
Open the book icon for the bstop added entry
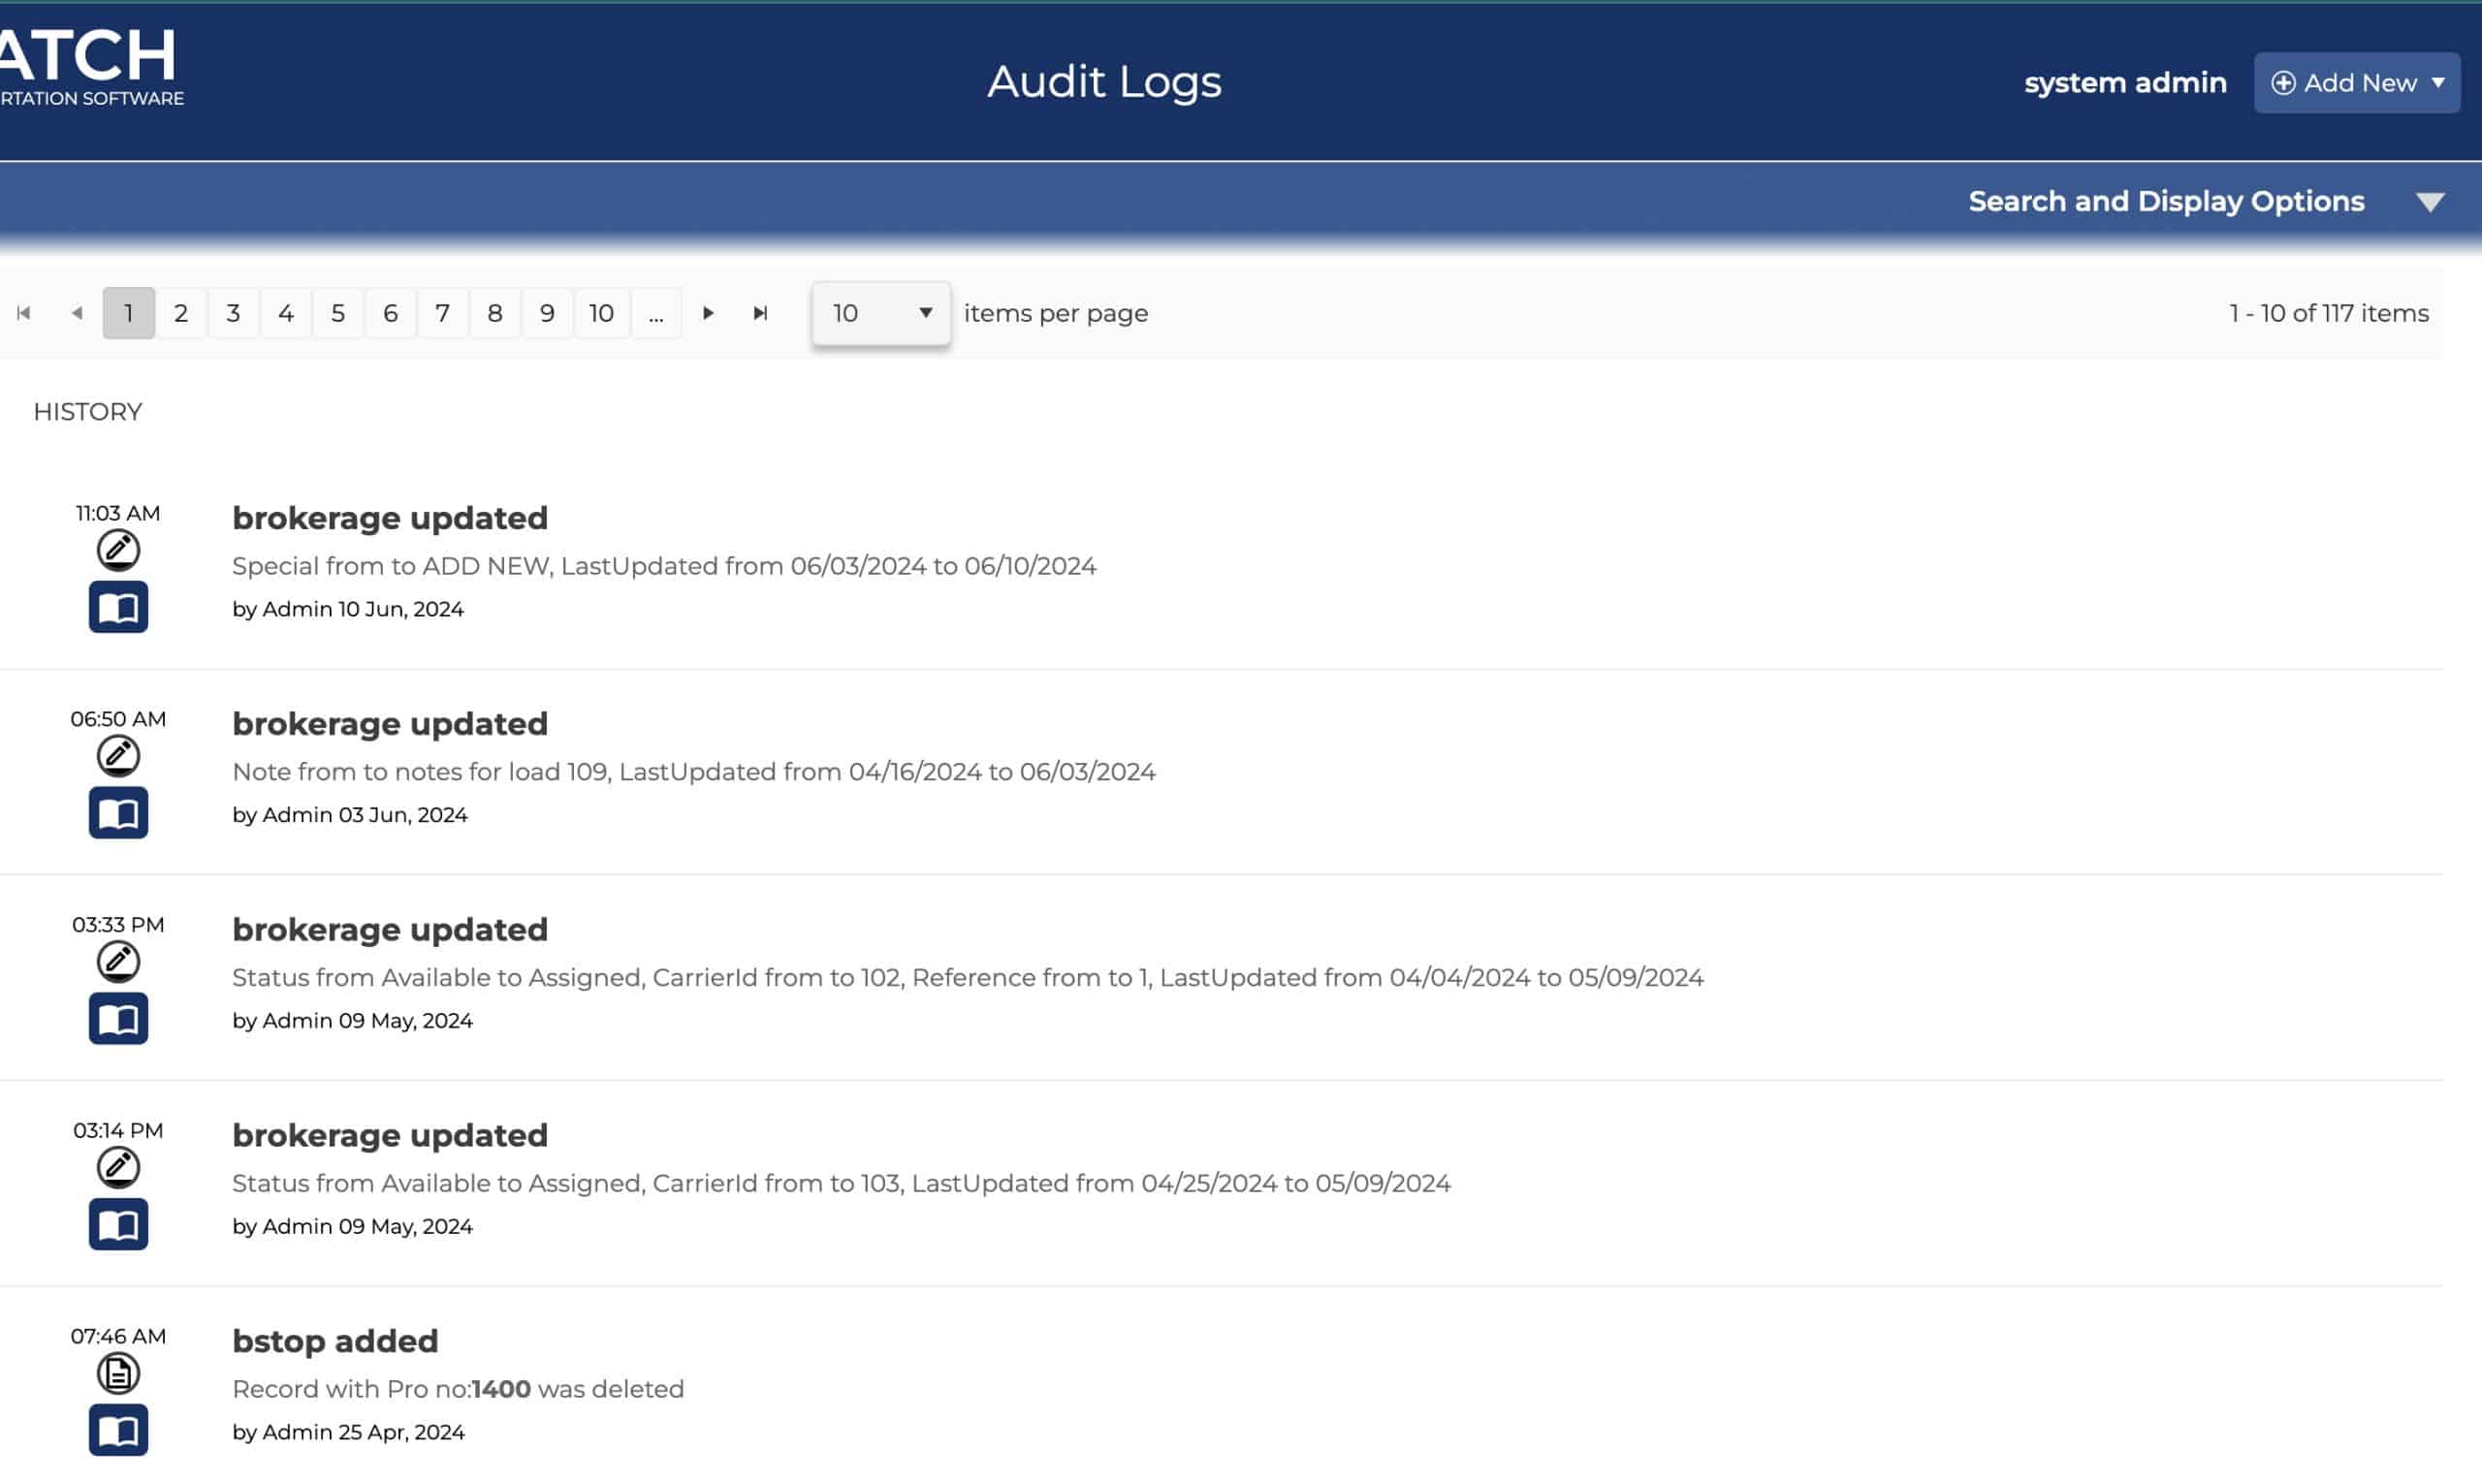click(118, 1430)
